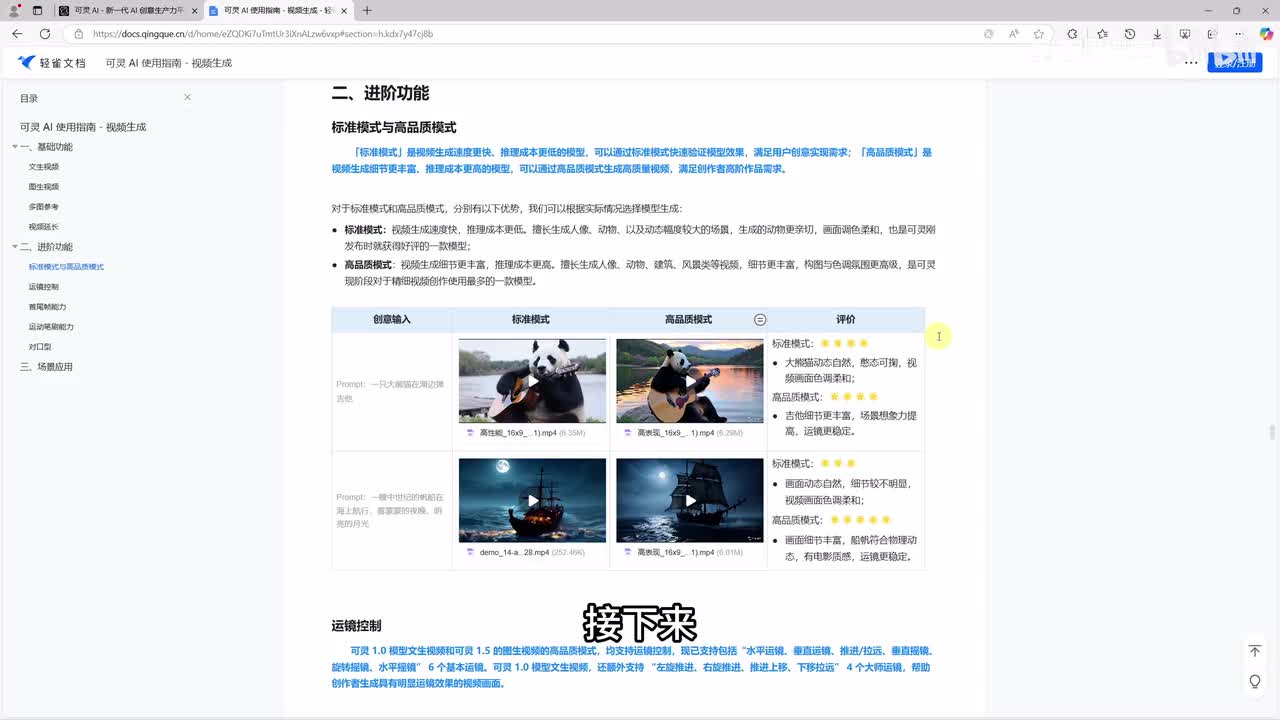Click the 创意输入 table header
This screenshot has width=1280, height=720.
[x=392, y=319]
